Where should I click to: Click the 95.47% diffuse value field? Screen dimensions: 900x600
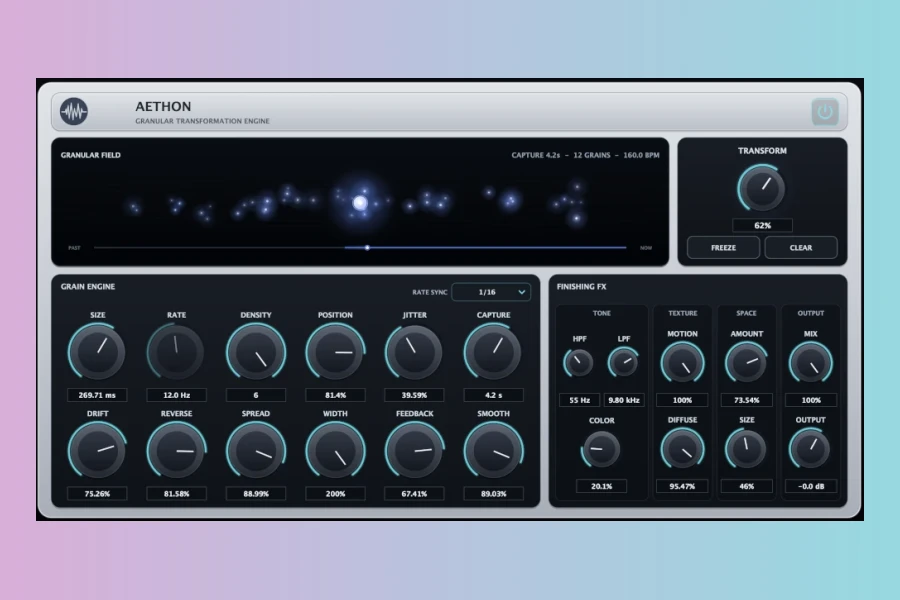pos(682,486)
